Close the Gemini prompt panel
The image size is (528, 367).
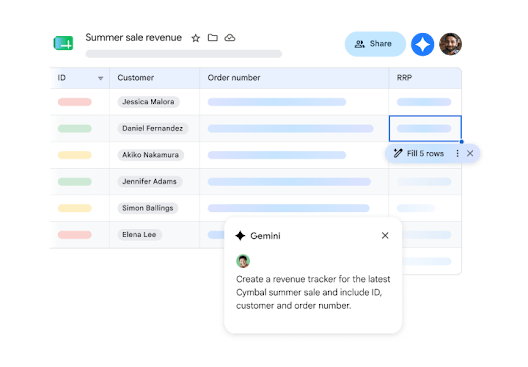[x=385, y=235]
